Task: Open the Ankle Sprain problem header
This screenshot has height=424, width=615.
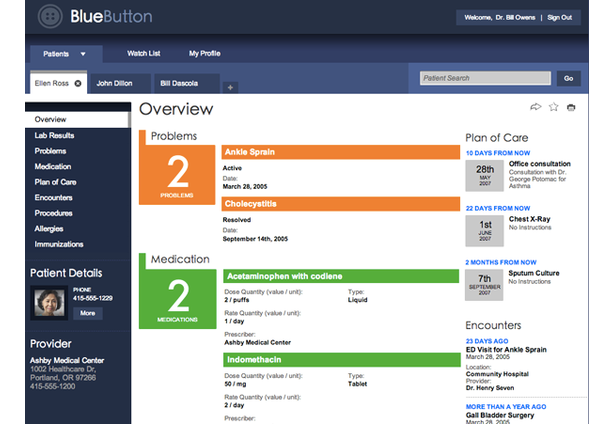Action: tap(340, 152)
